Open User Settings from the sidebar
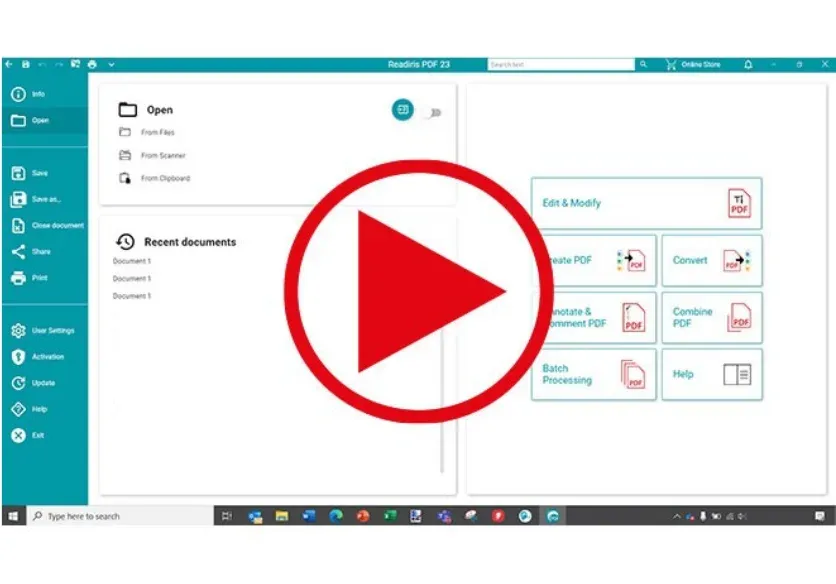 [45, 330]
